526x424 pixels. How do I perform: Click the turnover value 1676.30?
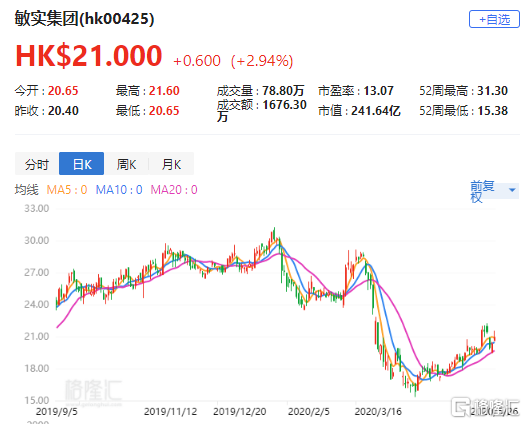click(284, 105)
